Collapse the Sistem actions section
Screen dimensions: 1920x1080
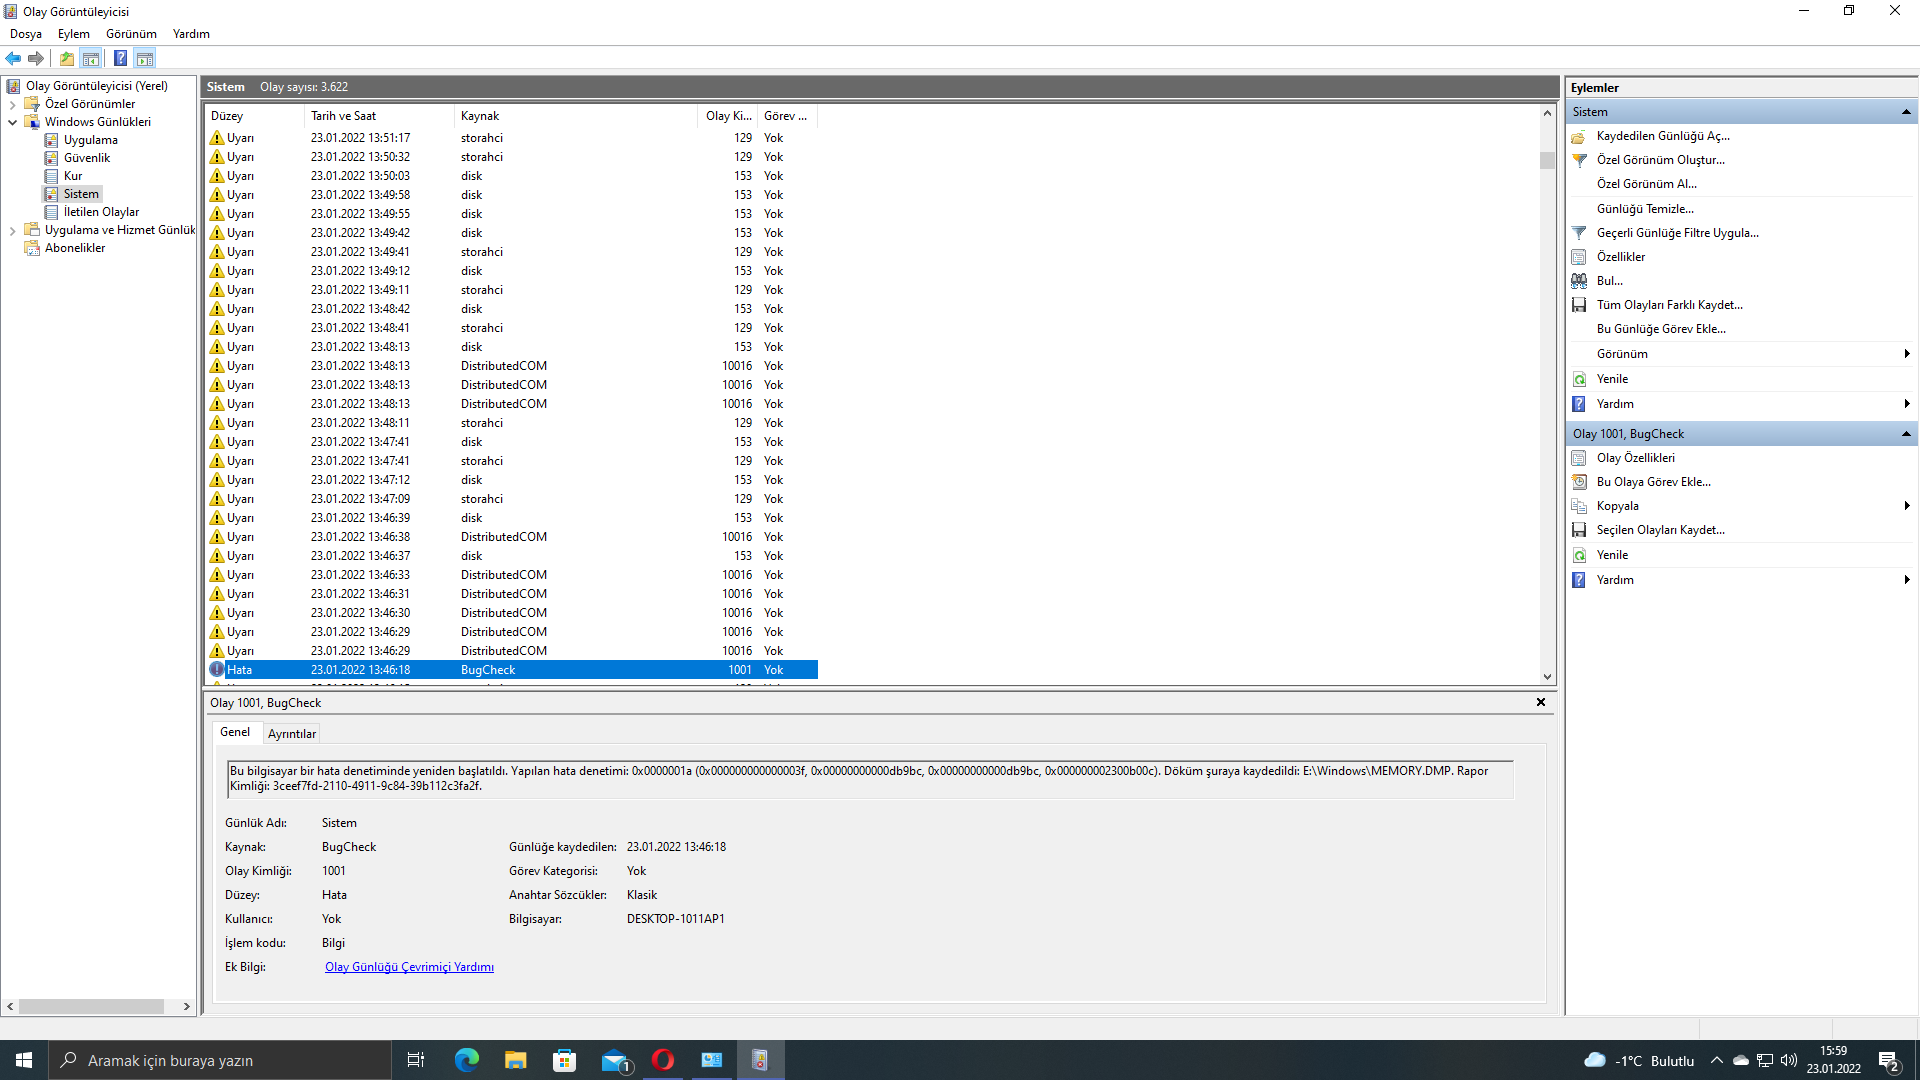1906,112
